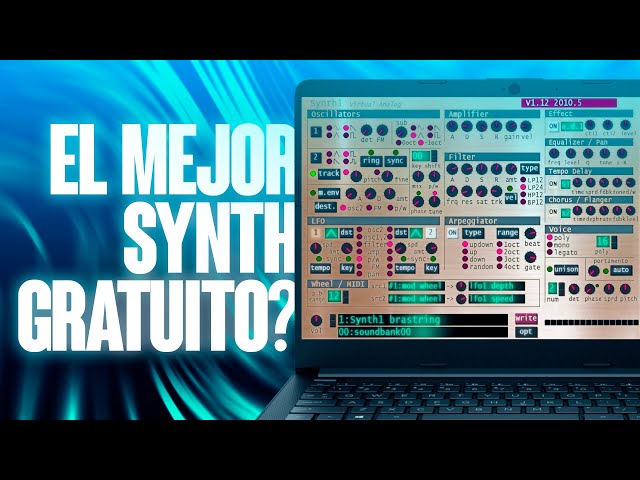Select mono voice mode
The height and width of the screenshot is (480, 640).
[550, 245]
